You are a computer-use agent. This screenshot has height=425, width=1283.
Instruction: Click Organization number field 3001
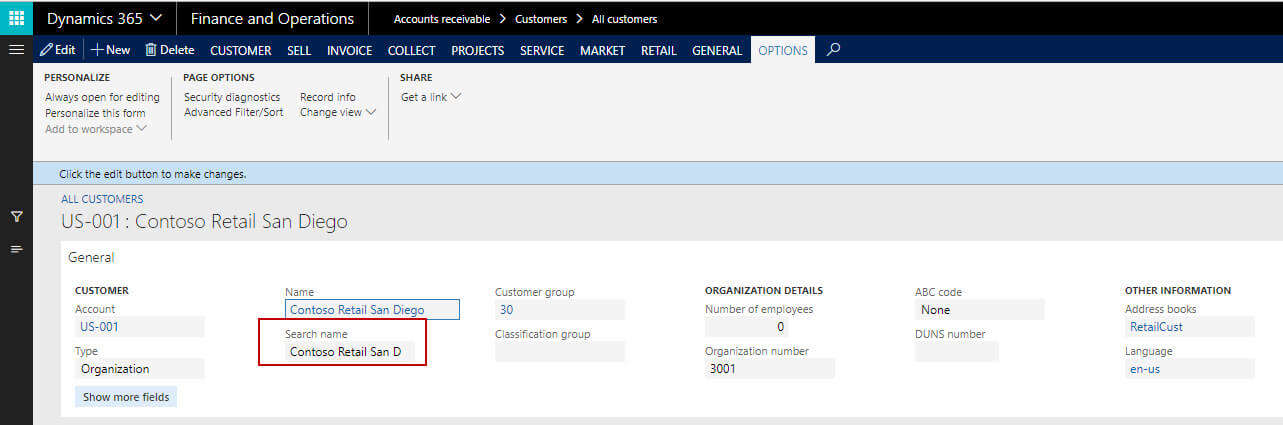point(770,368)
